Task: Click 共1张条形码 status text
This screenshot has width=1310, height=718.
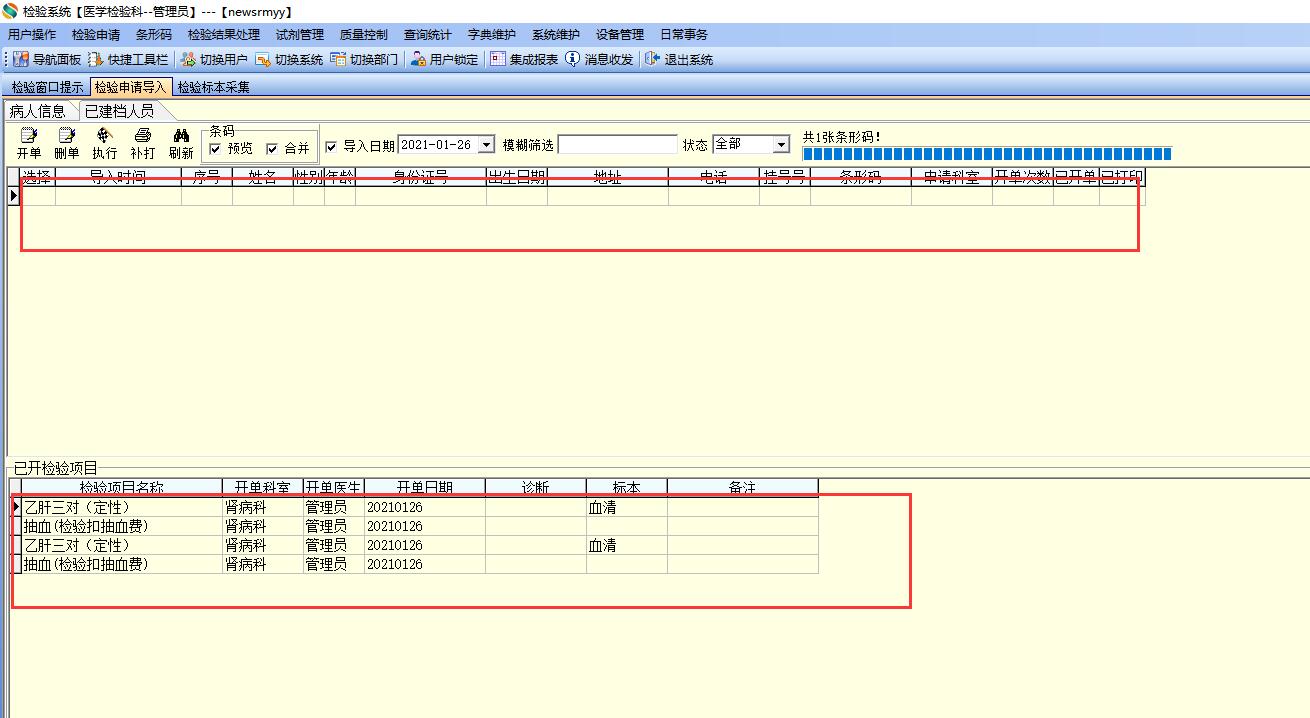Action: pos(842,137)
